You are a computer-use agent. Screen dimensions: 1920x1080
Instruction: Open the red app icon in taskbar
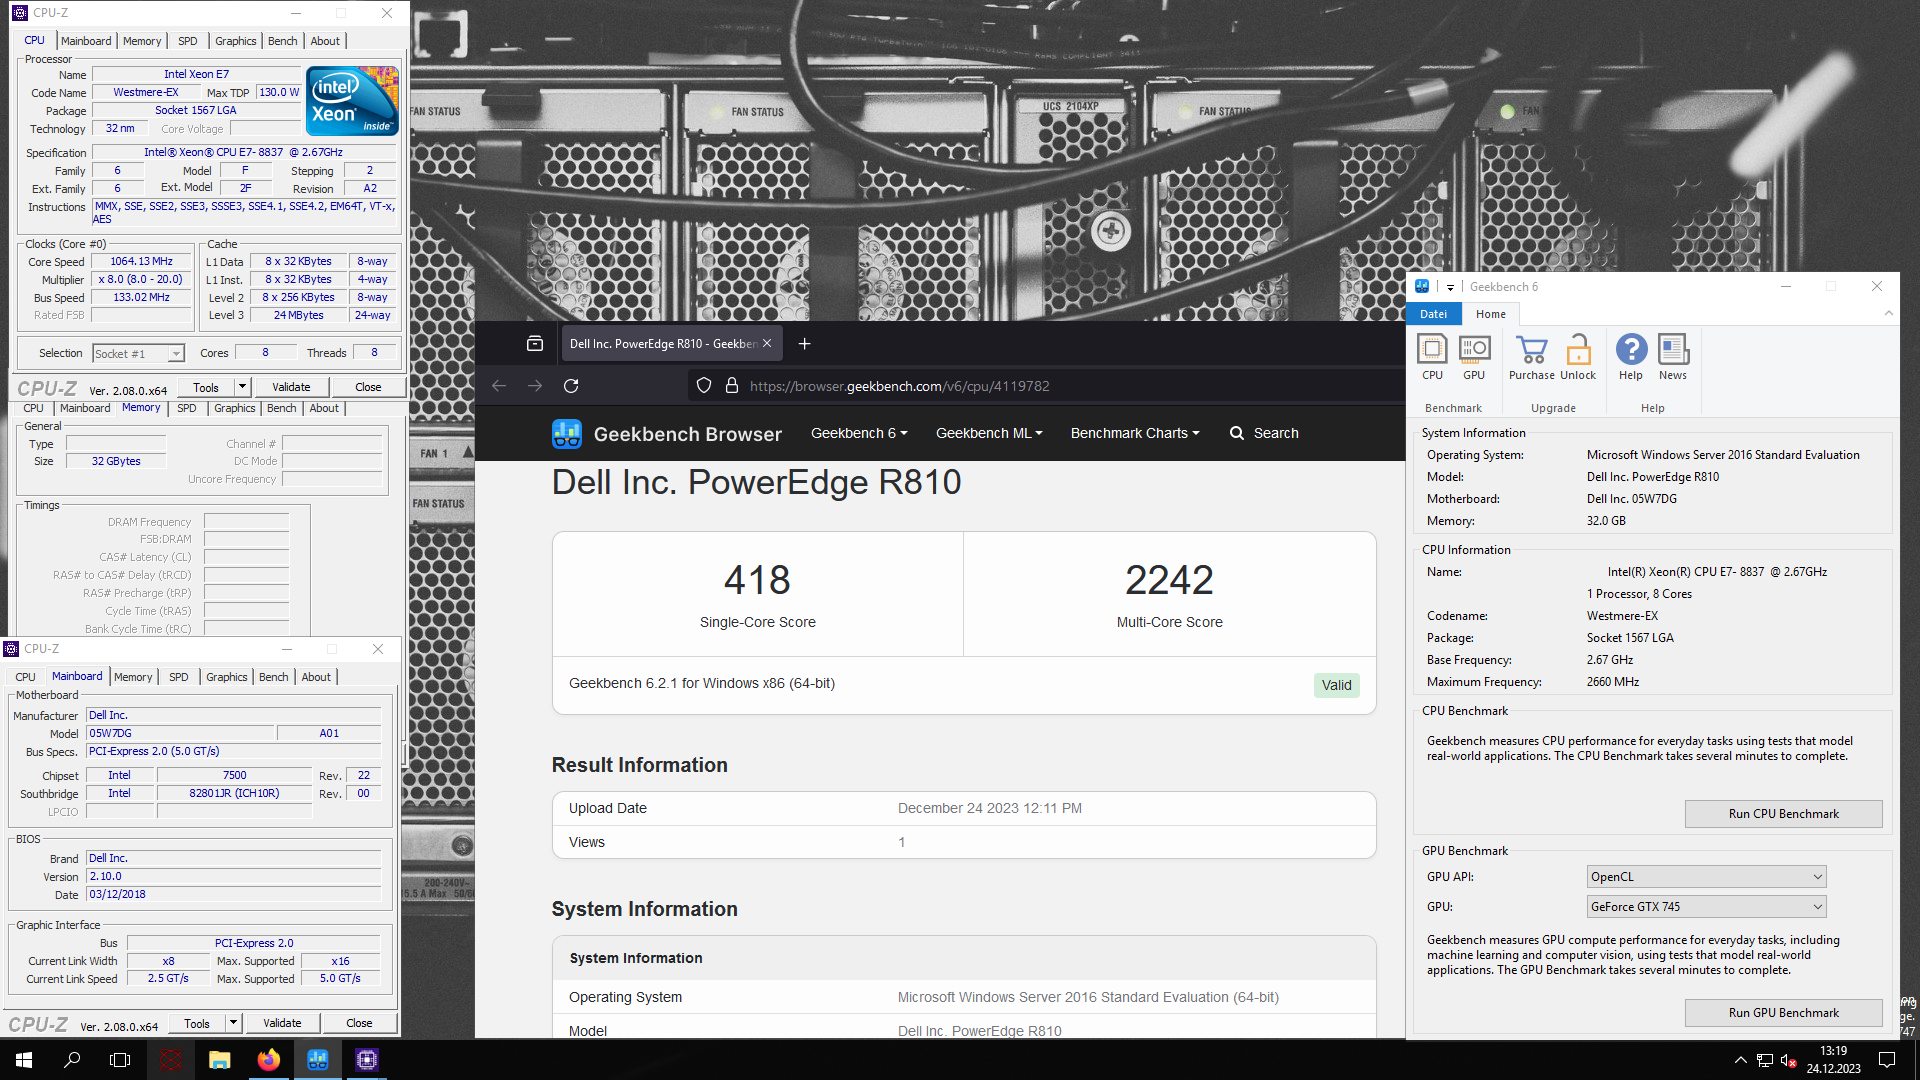point(171,1060)
